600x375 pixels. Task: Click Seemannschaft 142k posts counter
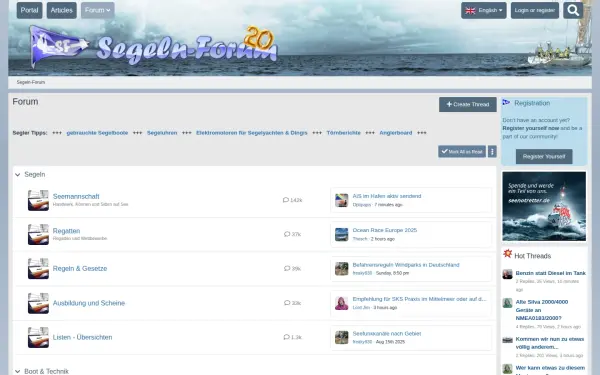point(292,200)
